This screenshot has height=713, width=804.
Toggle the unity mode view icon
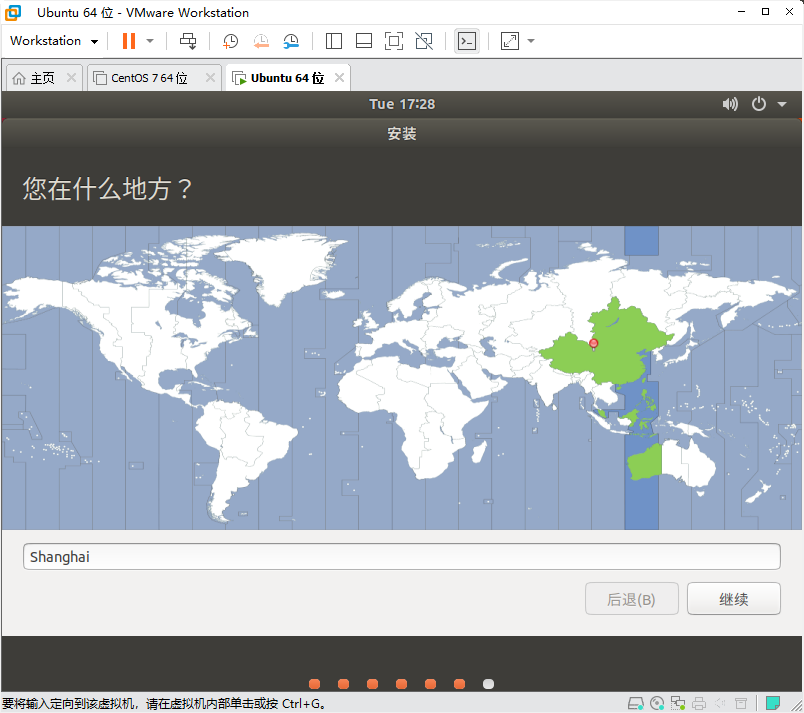pos(423,40)
